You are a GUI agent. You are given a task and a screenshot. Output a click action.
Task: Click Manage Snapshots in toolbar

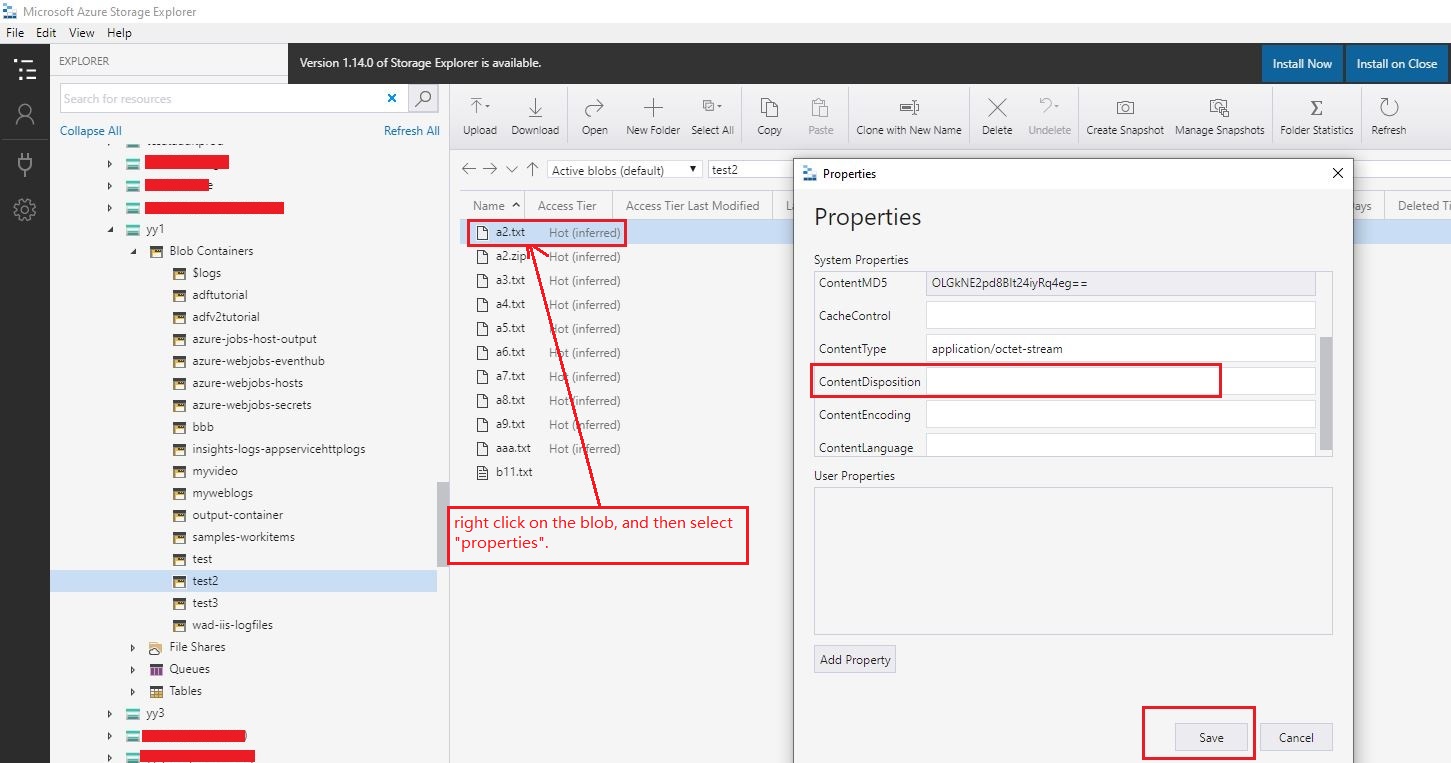1219,117
